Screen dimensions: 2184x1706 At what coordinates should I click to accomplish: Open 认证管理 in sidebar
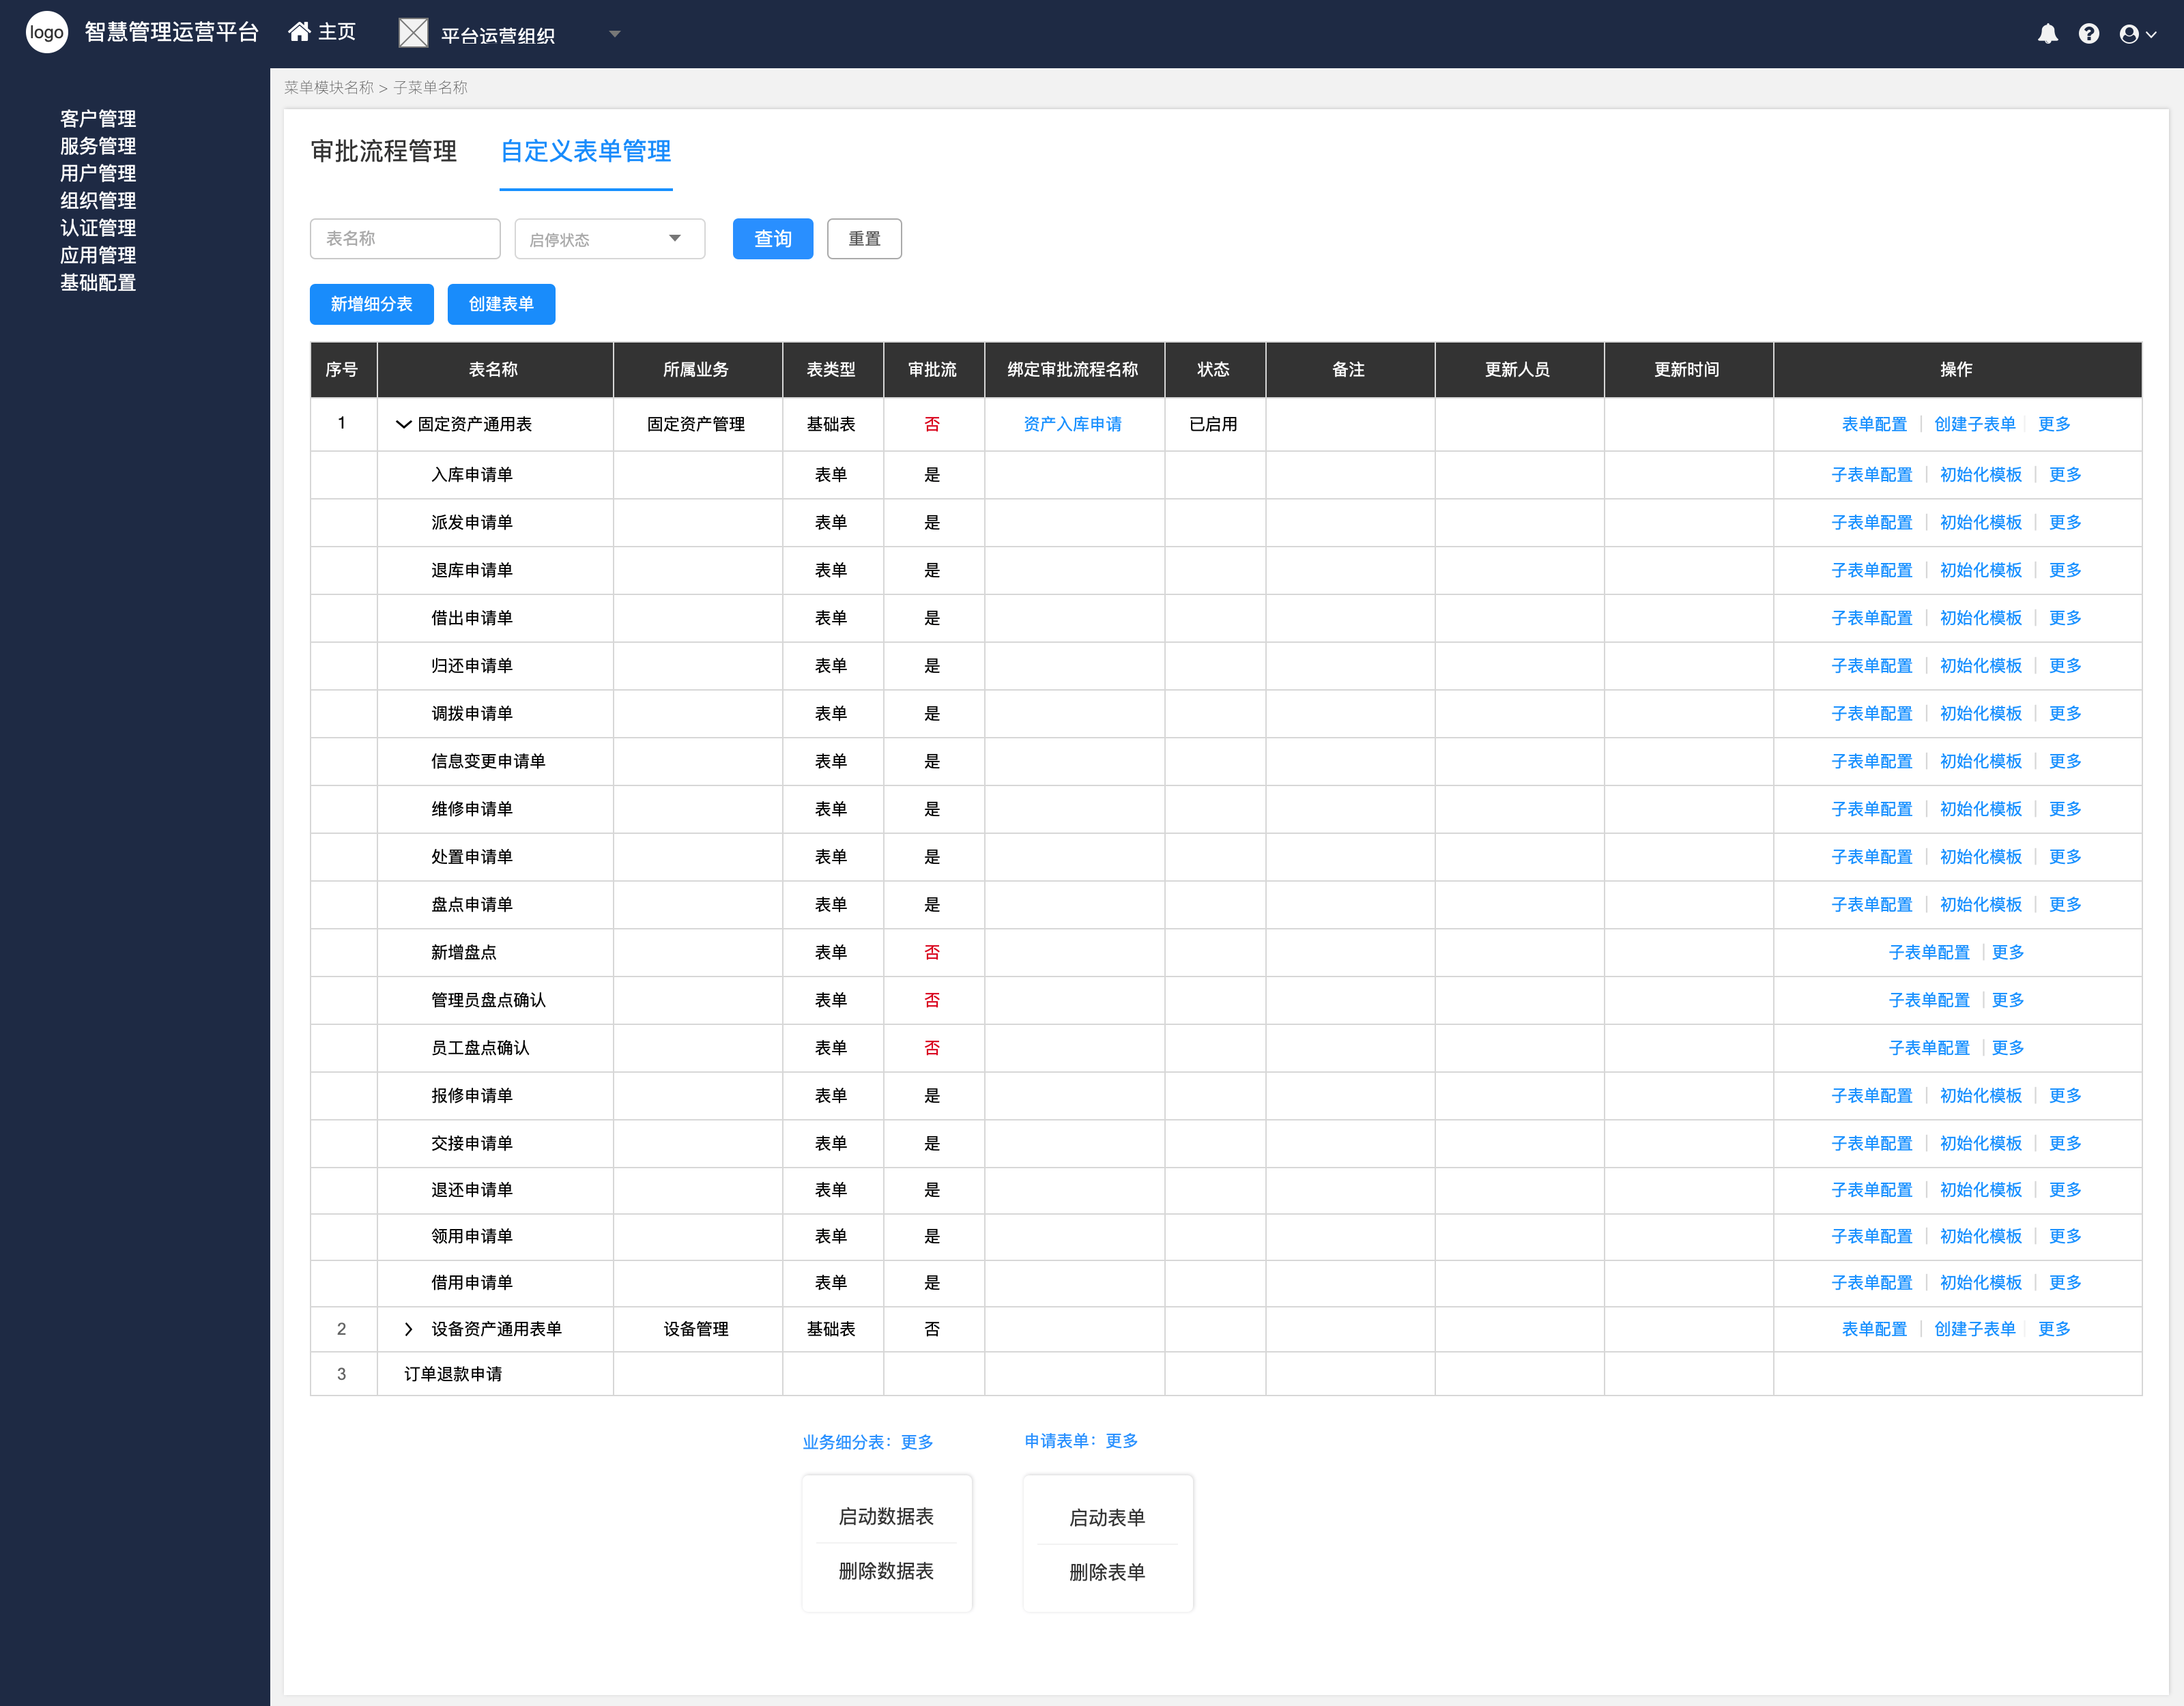[x=98, y=228]
